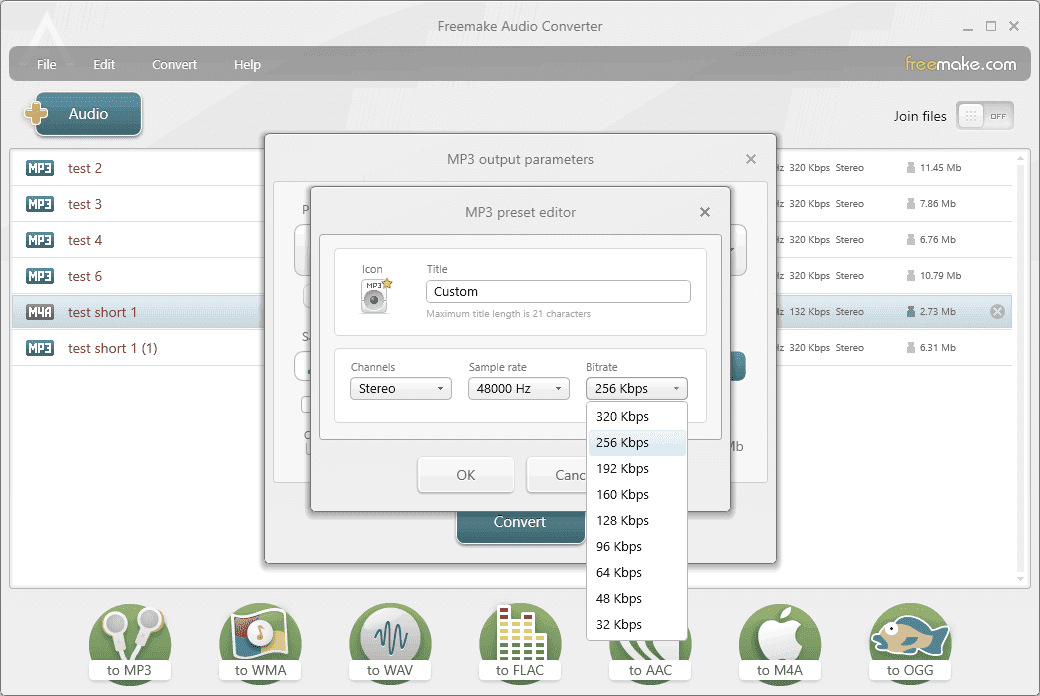Close the MP3 output parameters dialog
This screenshot has width=1040, height=696.
(x=751, y=159)
